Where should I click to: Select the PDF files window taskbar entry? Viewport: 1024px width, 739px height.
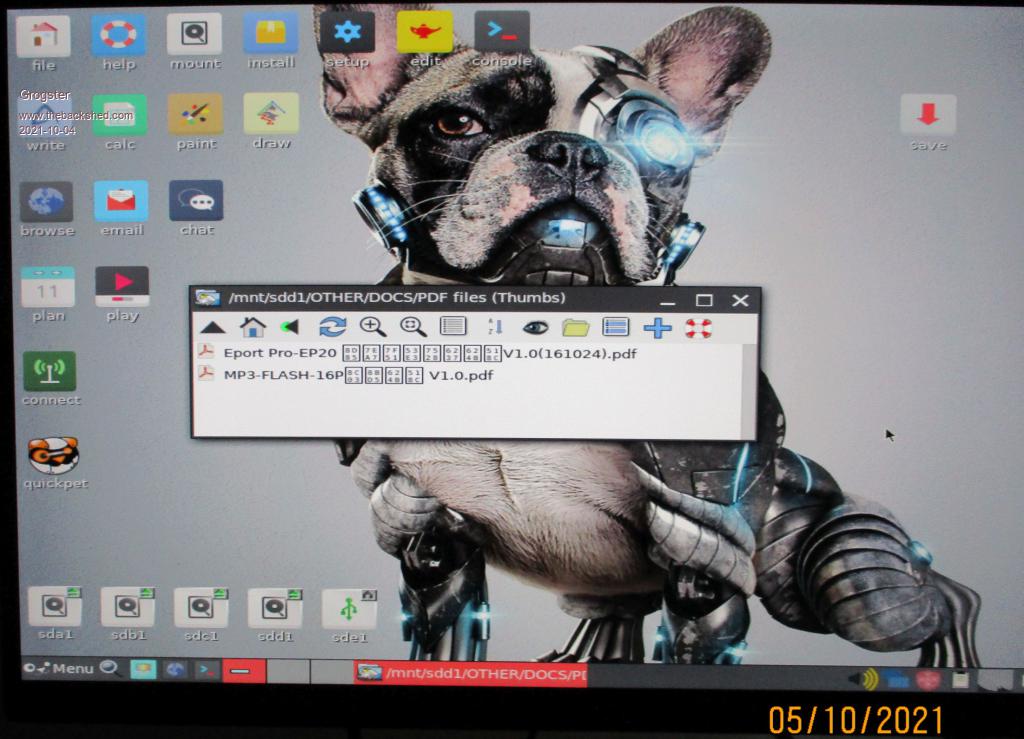pyautogui.click(x=470, y=674)
